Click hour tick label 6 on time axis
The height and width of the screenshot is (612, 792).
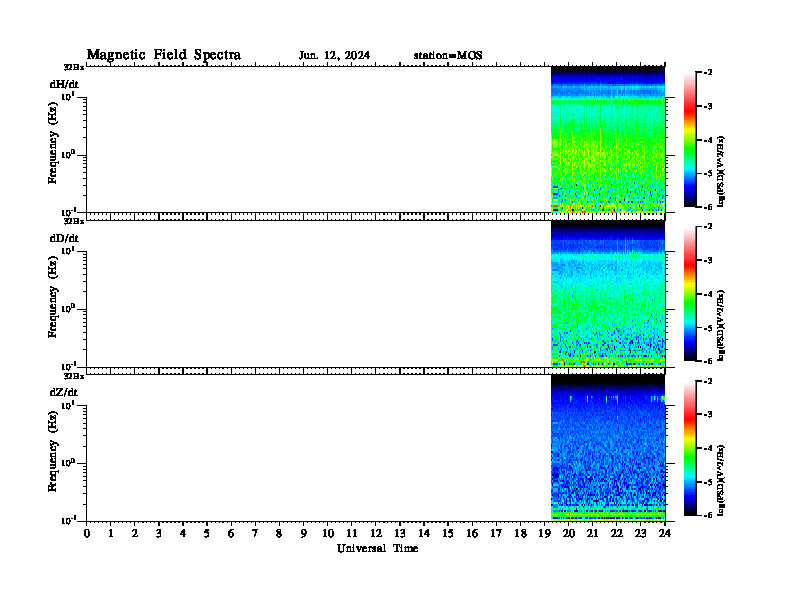tap(231, 533)
